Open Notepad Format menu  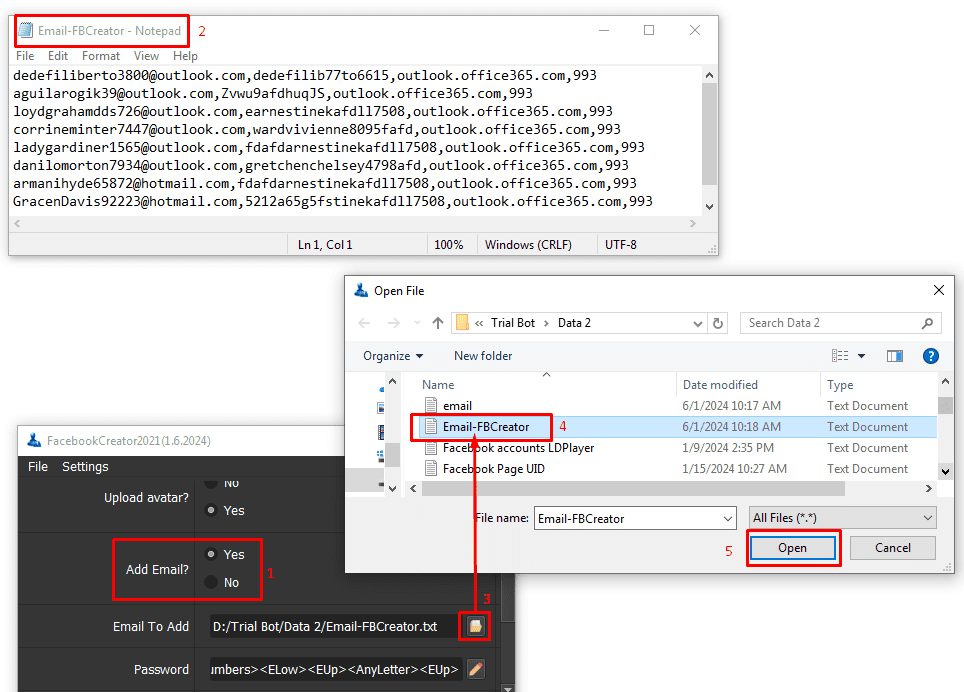101,56
